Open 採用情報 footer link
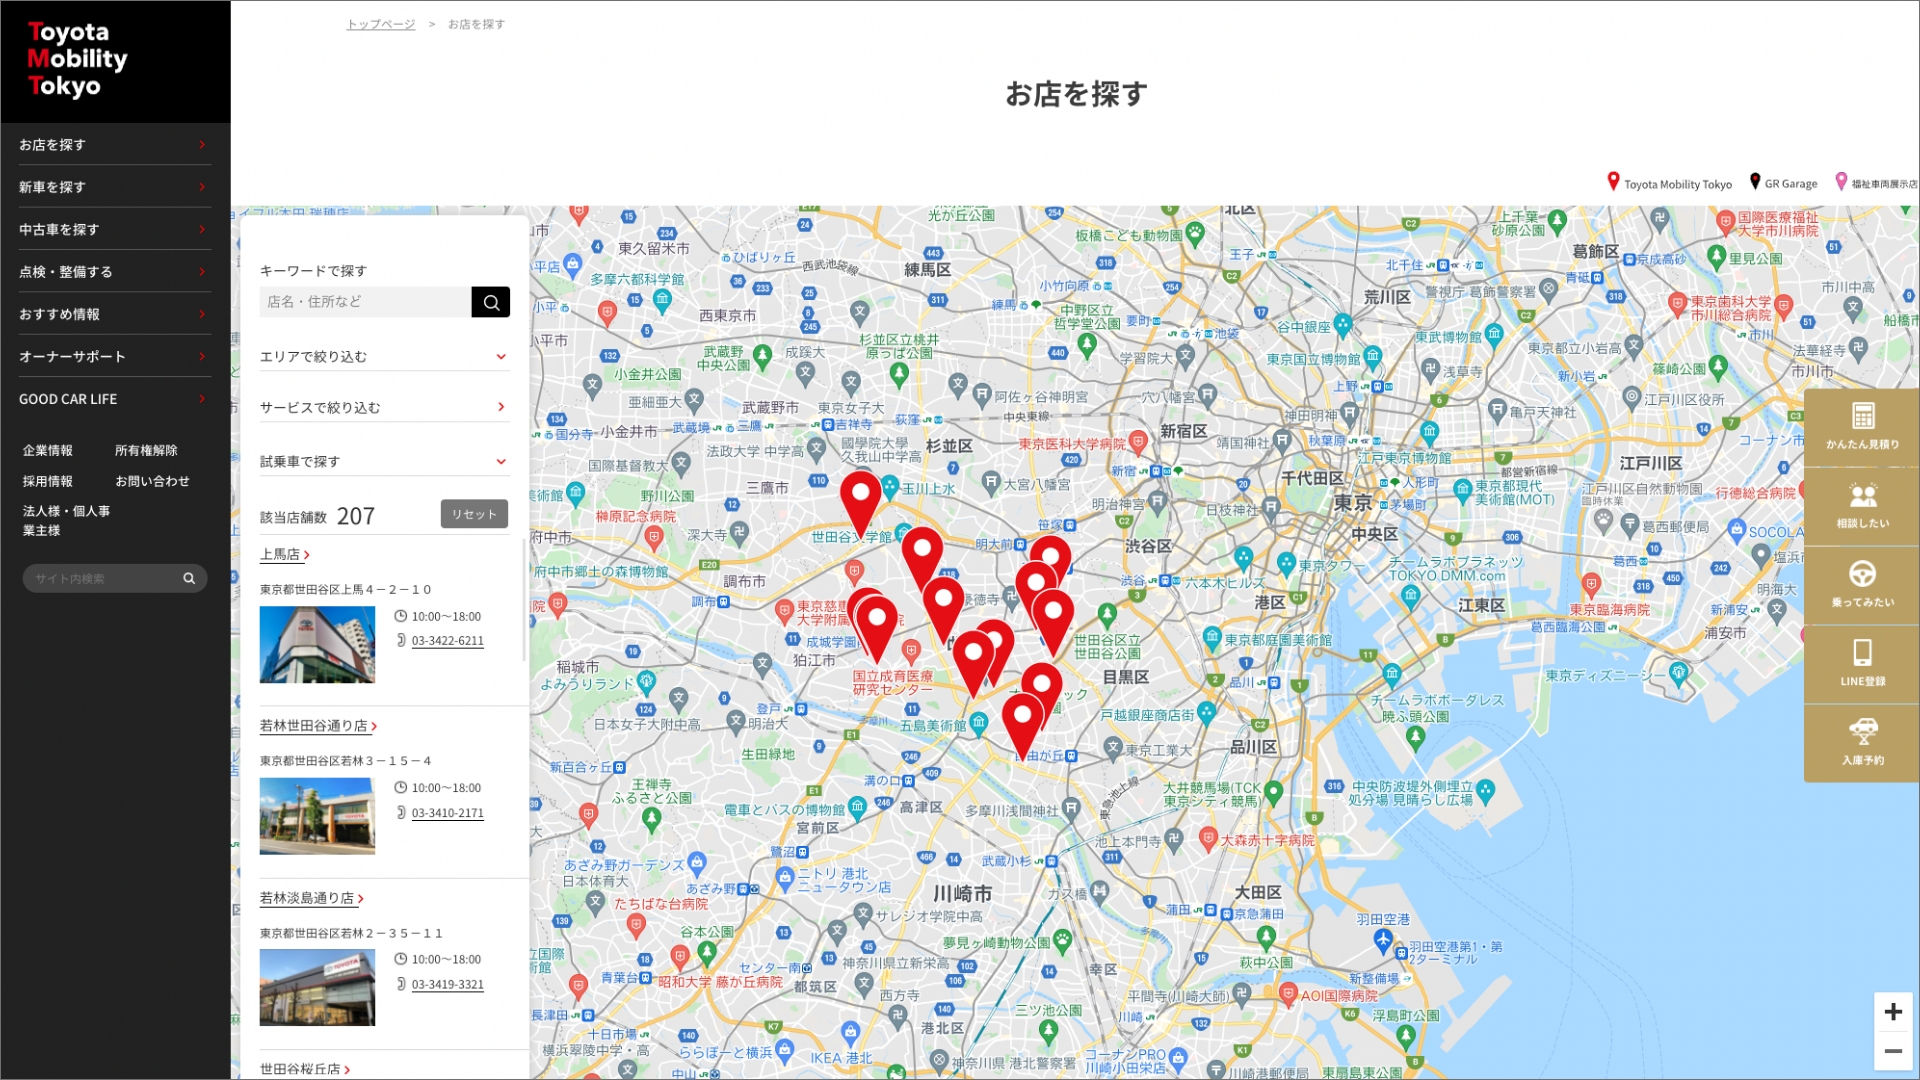Image resolution: width=1920 pixels, height=1080 pixels. tap(48, 482)
